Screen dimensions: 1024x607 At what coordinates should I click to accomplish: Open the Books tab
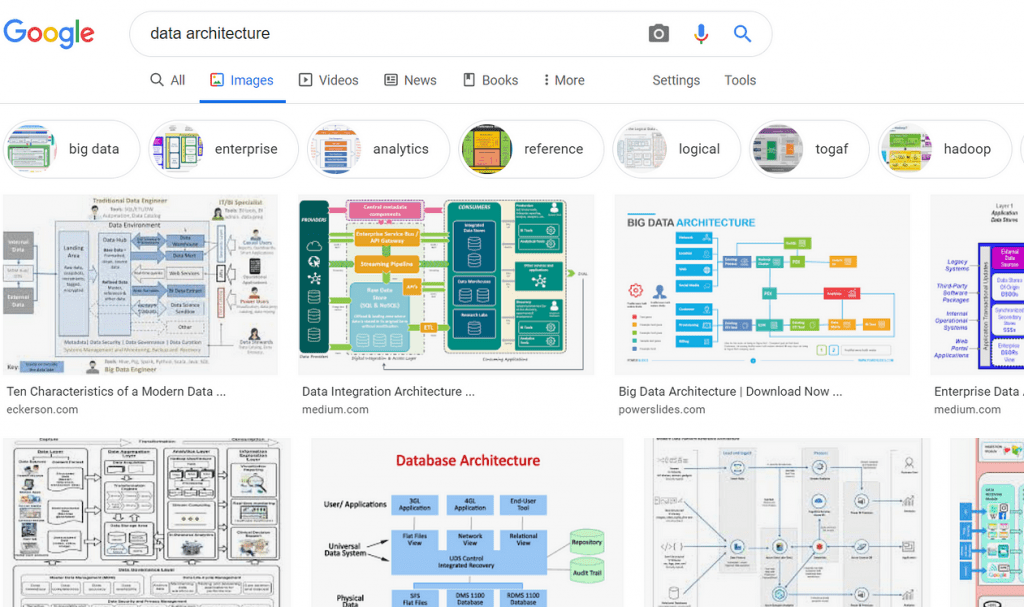490,80
